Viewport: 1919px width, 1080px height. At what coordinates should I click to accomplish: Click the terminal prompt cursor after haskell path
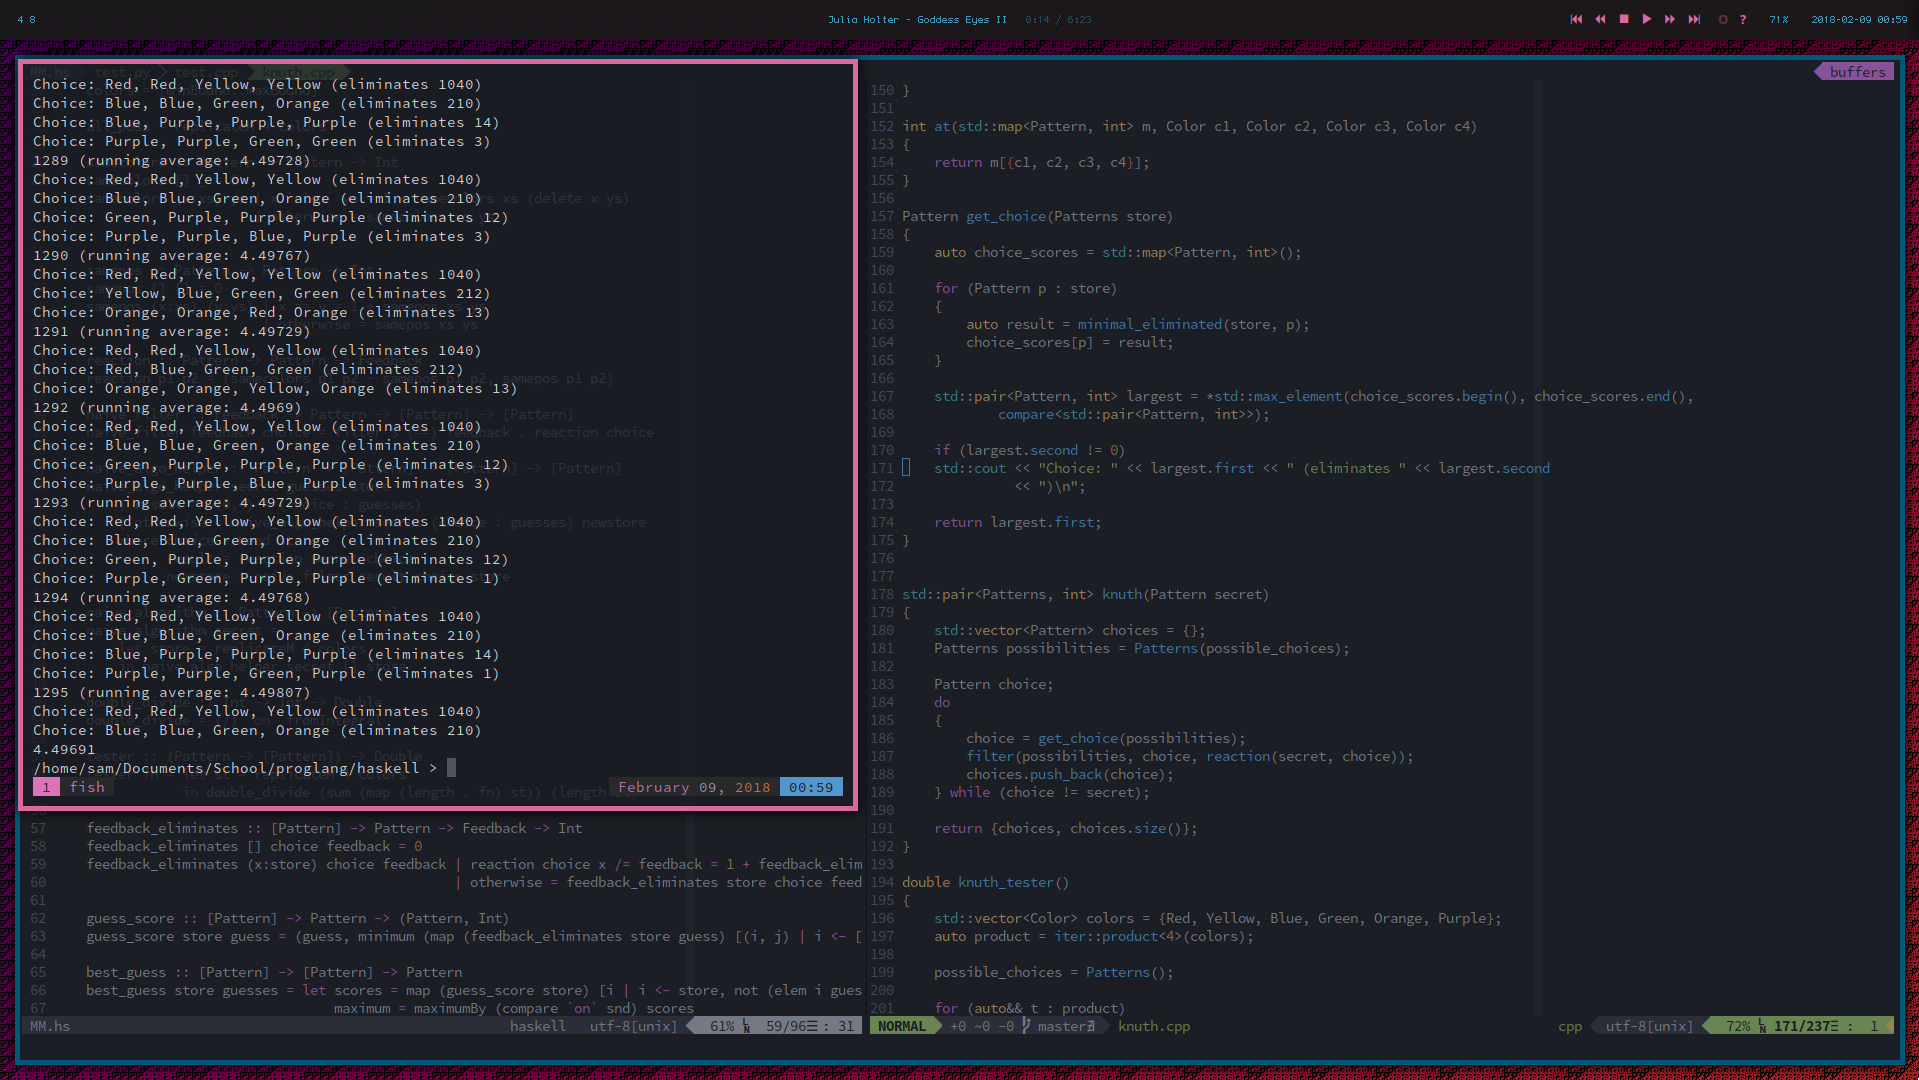451,768
